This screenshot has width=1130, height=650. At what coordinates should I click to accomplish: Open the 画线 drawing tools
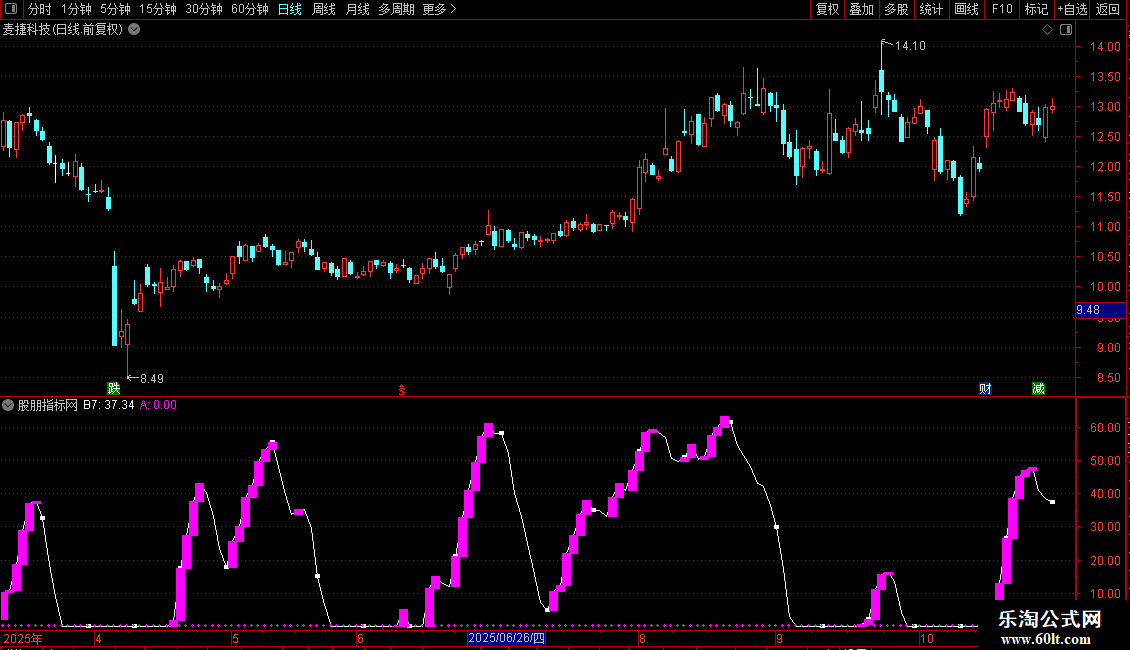pos(966,9)
